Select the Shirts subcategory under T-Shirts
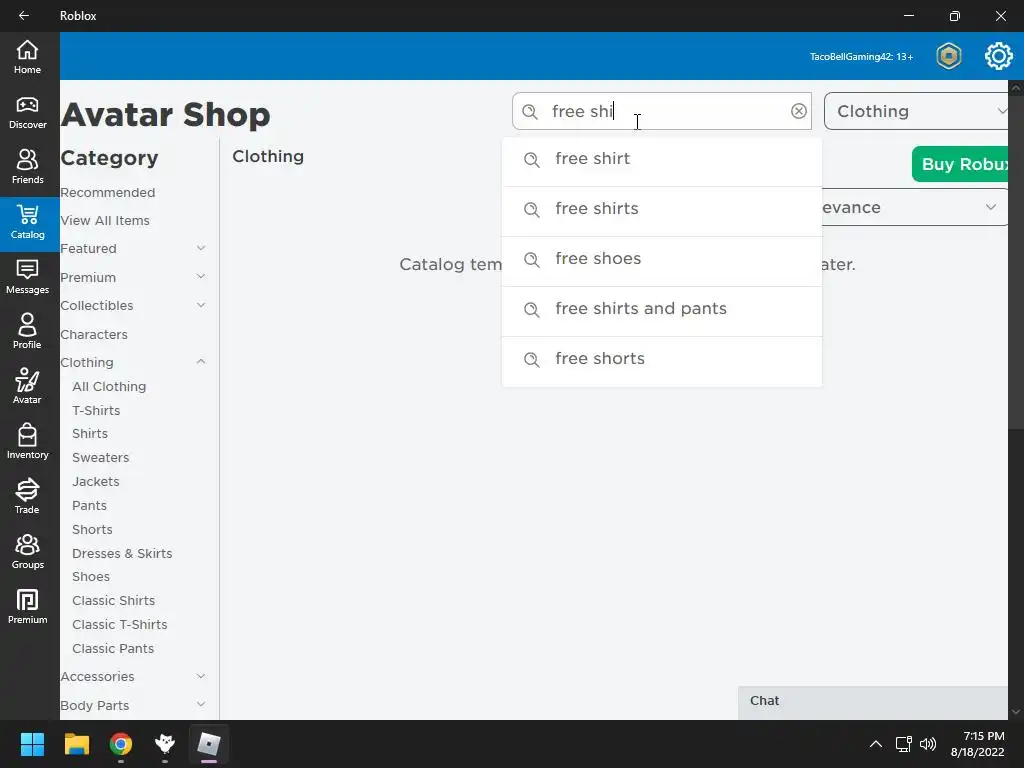Image resolution: width=1024 pixels, height=768 pixels. (x=90, y=434)
